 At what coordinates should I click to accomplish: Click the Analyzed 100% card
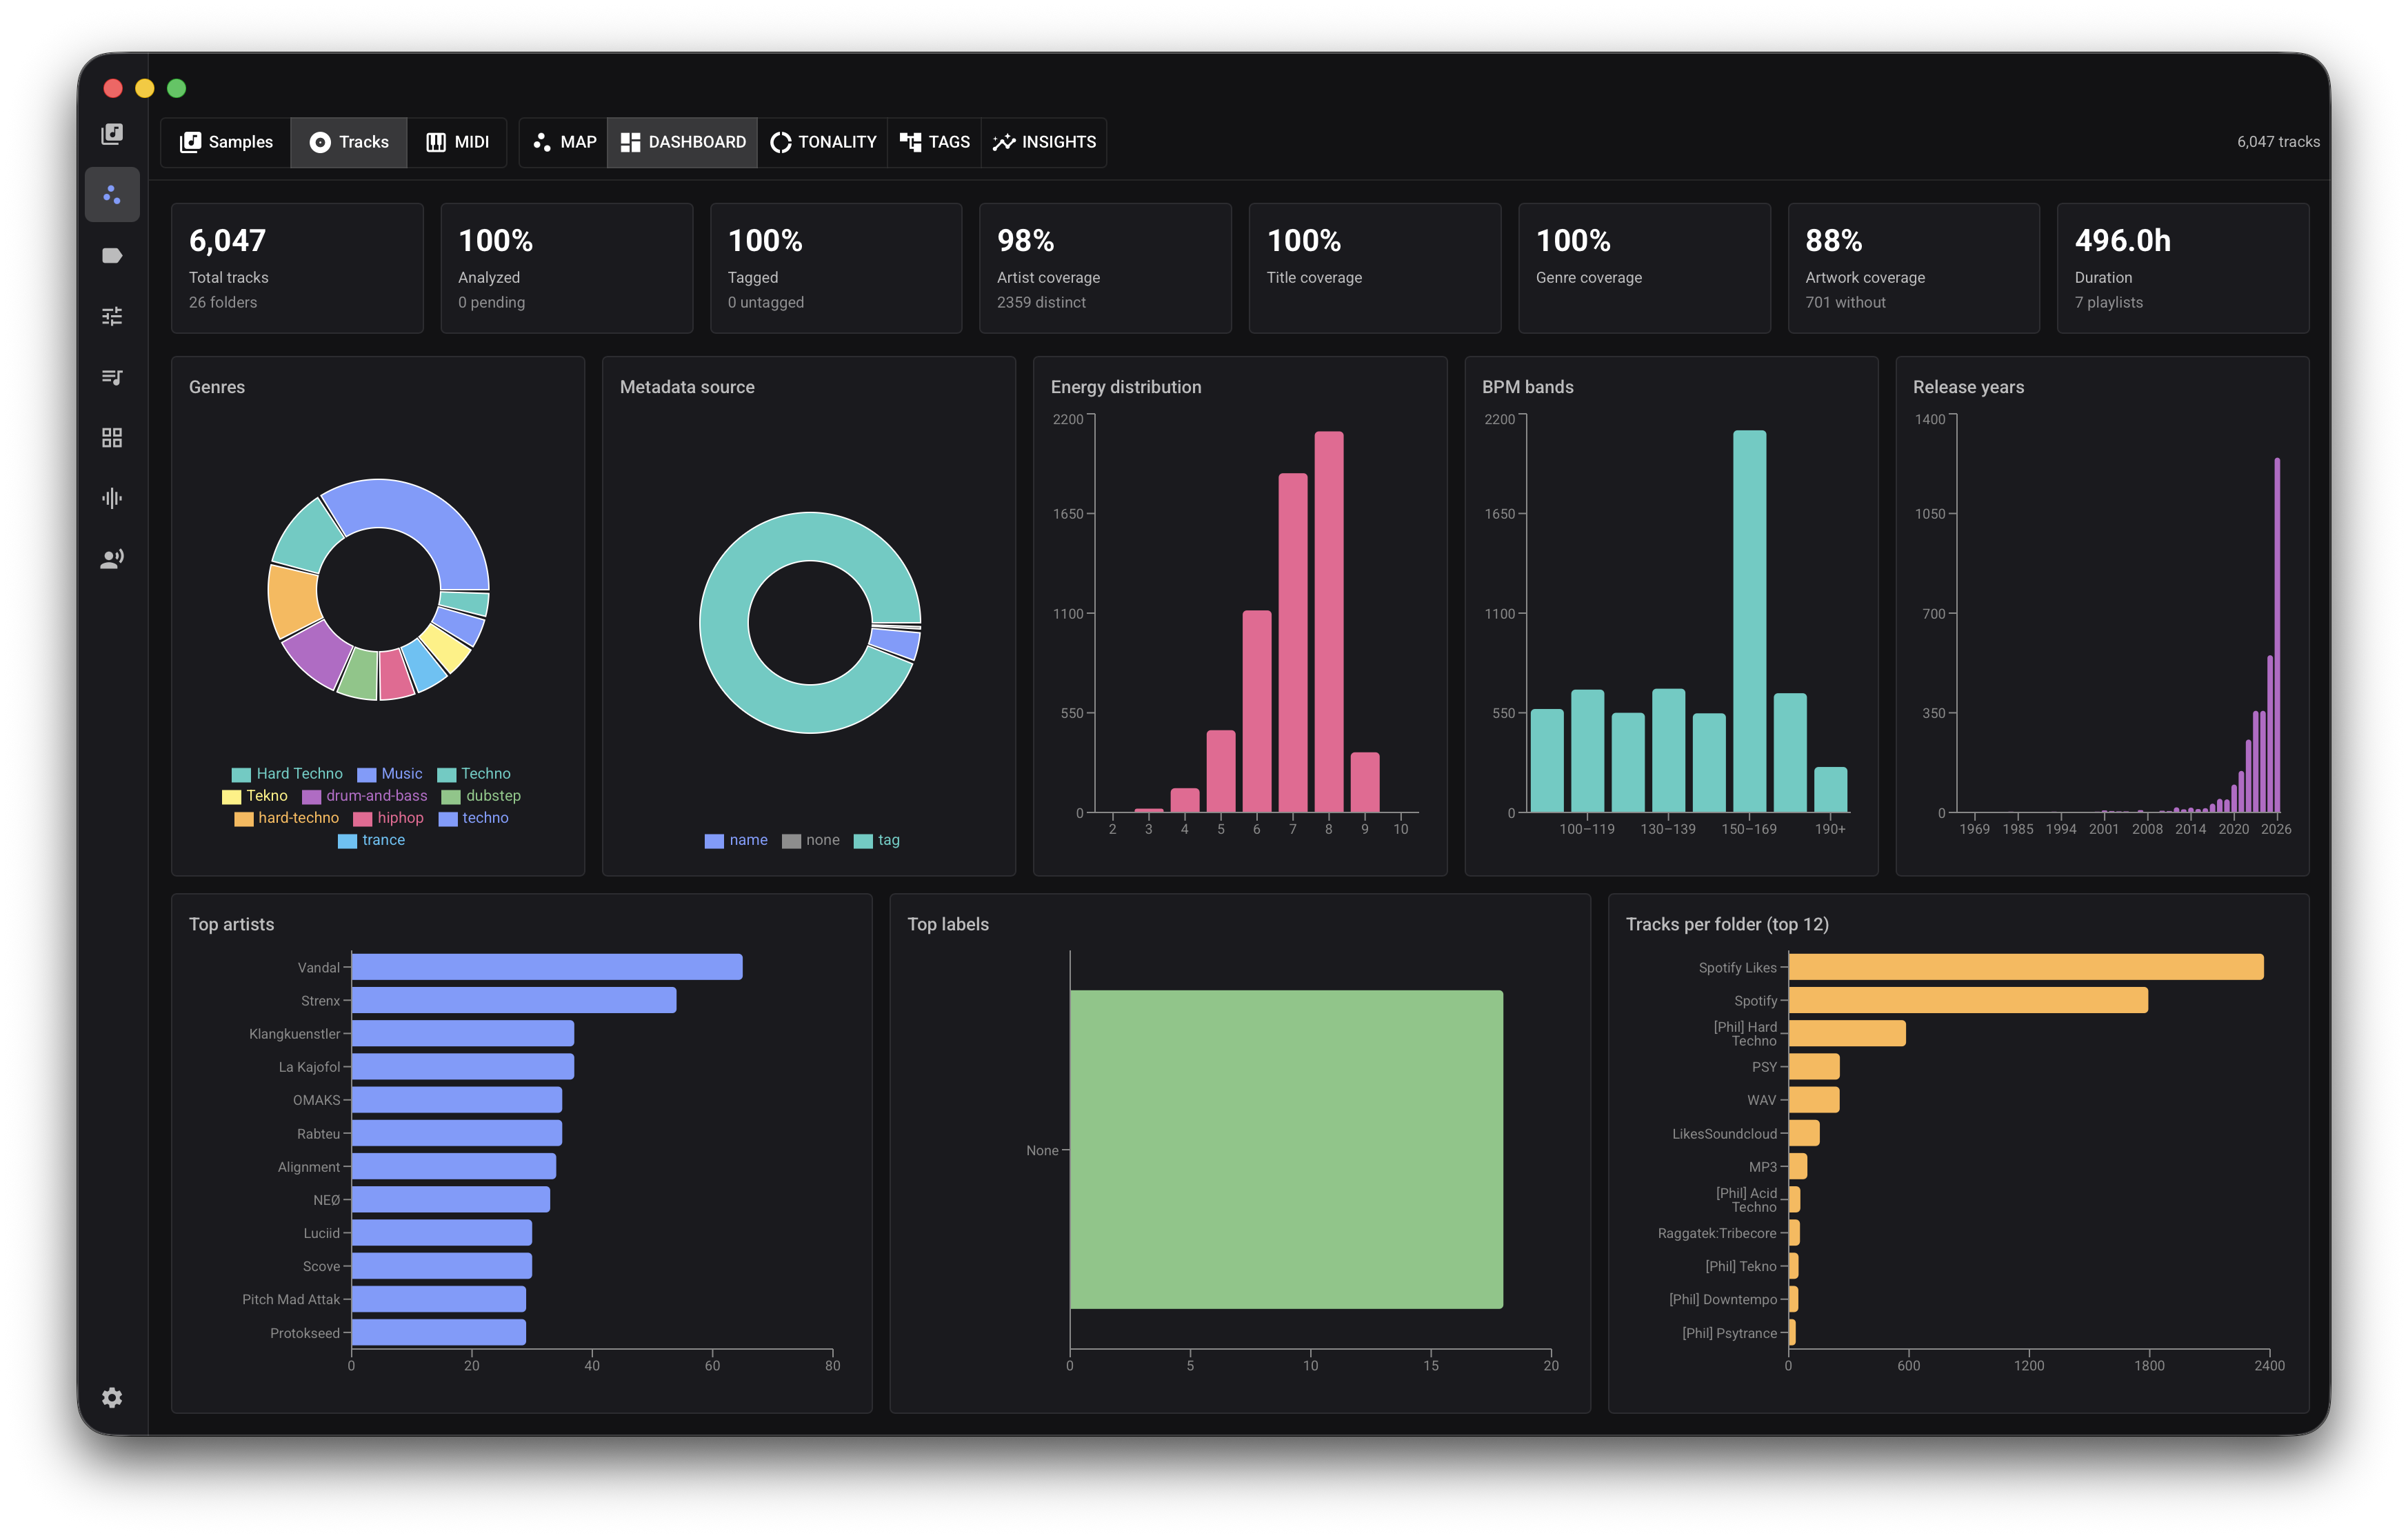tap(567, 268)
